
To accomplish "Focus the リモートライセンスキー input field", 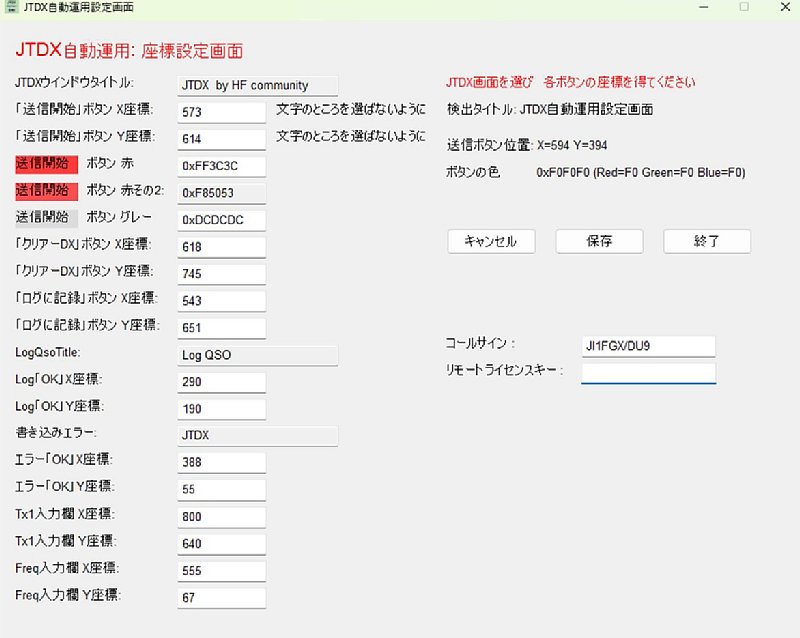I will pos(648,372).
